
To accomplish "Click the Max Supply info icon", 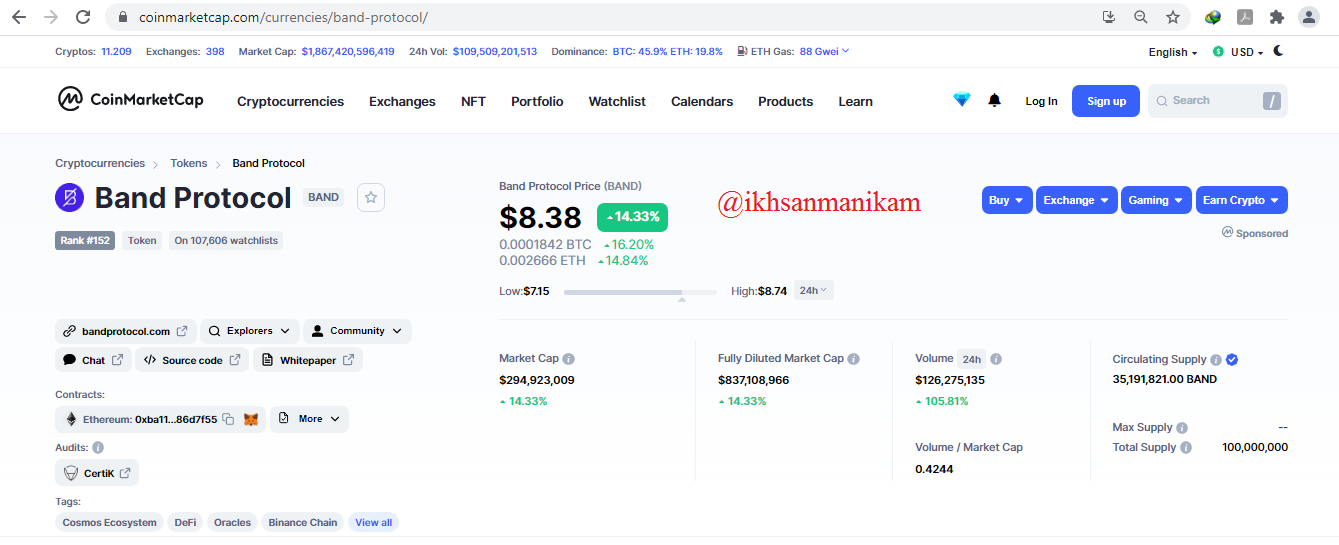I will (1182, 428).
